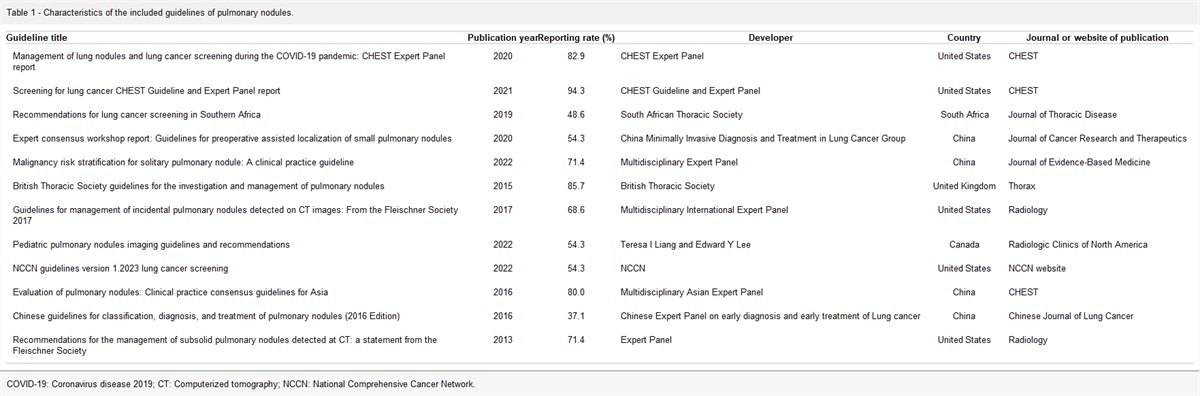Select 'Screening for lung cancer CHEST Guideline' title
1200x396 pixels.
(147, 90)
